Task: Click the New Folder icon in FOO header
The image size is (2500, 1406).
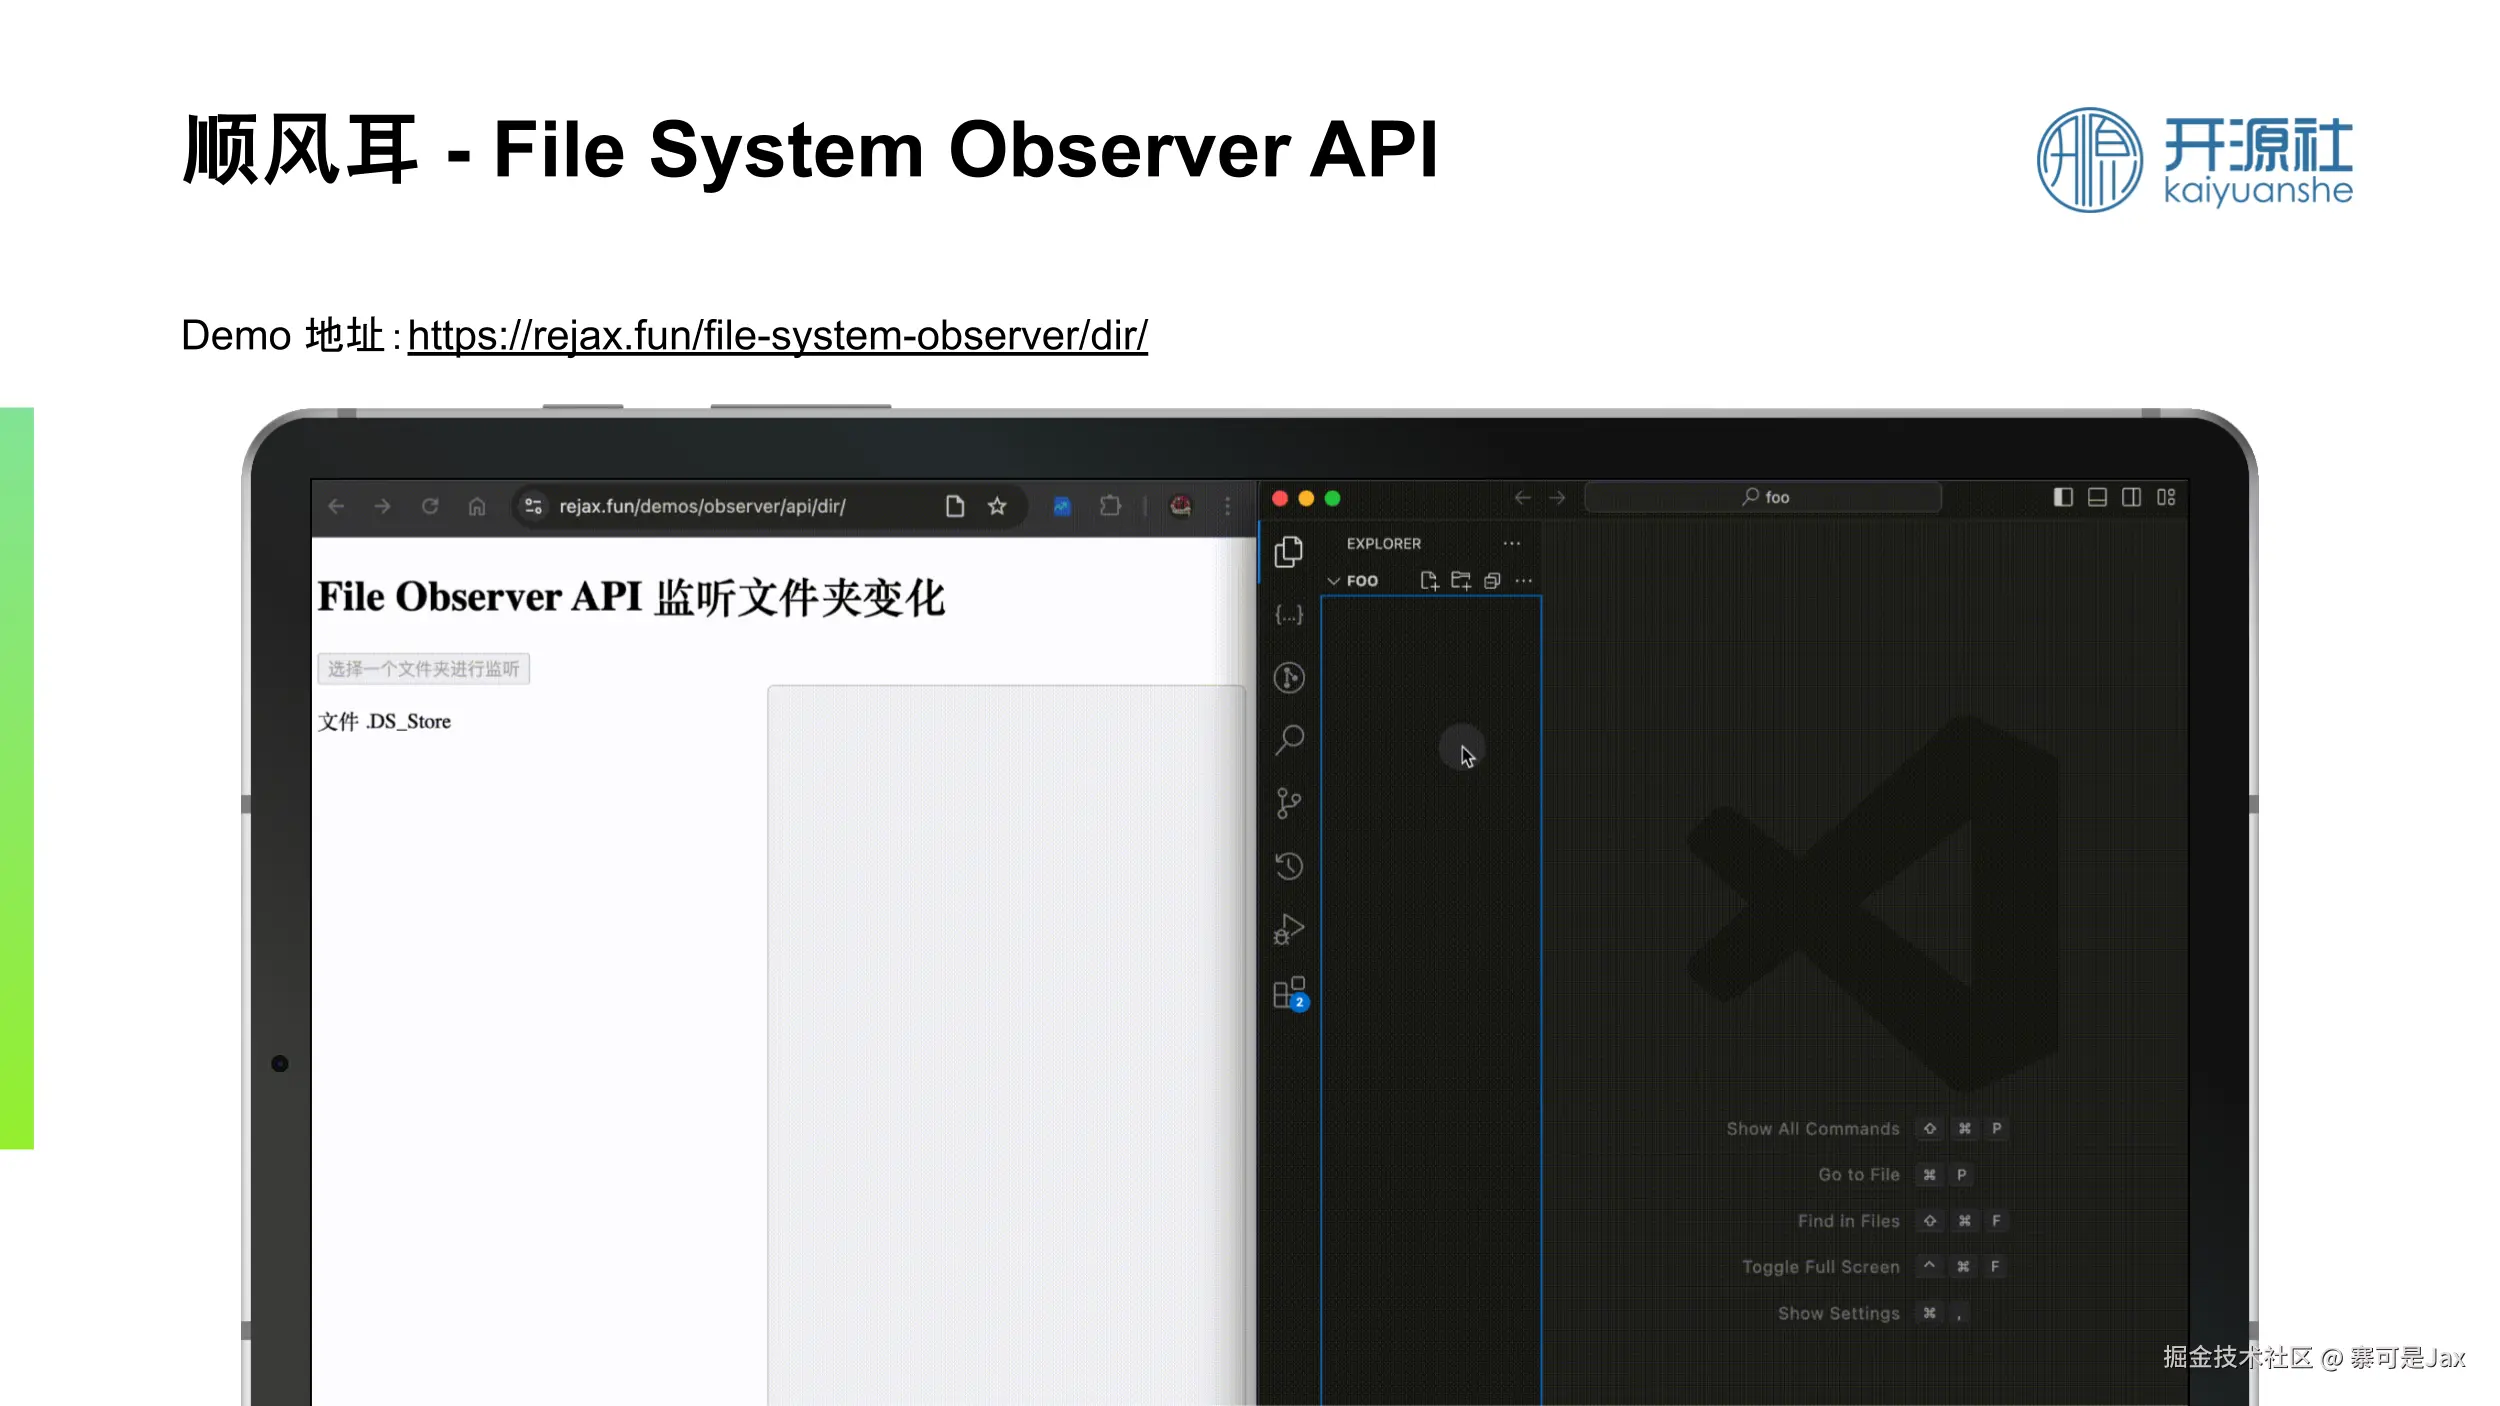Action: pyautogui.click(x=1461, y=581)
